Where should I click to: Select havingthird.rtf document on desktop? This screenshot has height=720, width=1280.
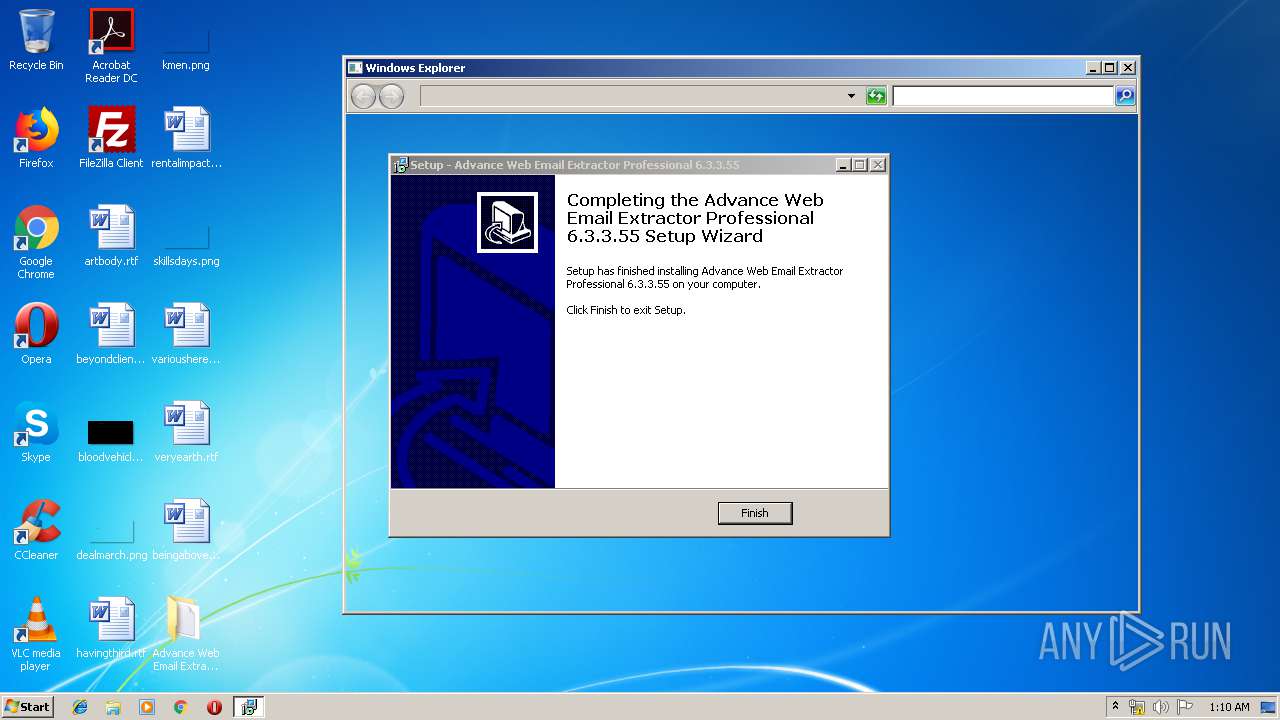[x=111, y=628]
